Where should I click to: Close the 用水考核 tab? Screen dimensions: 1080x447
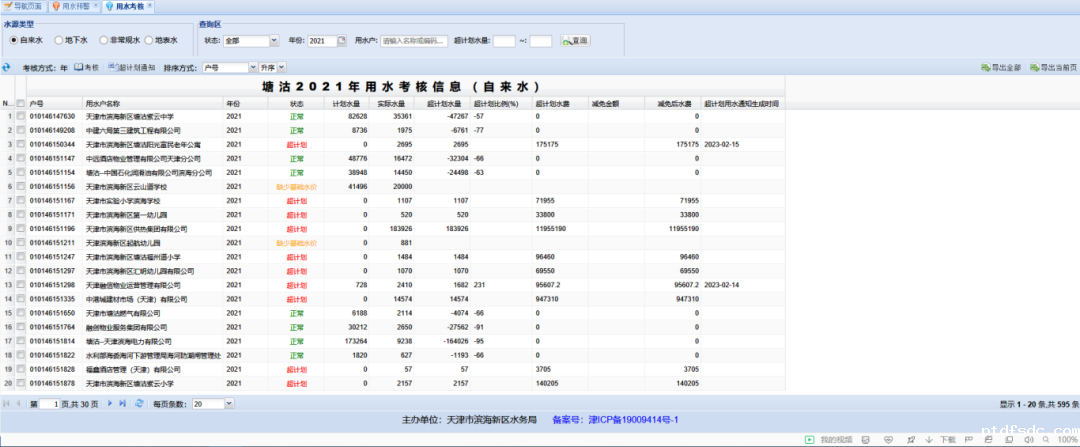coord(149,6)
